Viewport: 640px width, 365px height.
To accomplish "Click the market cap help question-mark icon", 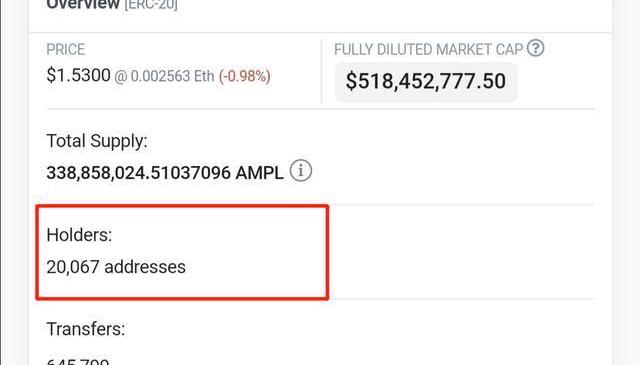I will pyautogui.click(x=535, y=48).
